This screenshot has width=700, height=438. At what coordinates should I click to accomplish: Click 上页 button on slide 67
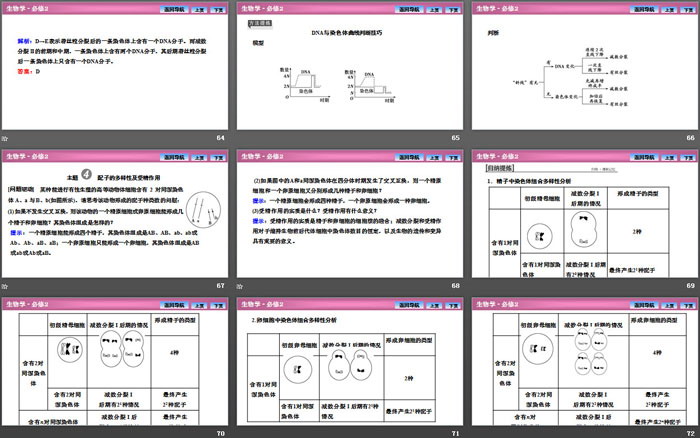199,157
